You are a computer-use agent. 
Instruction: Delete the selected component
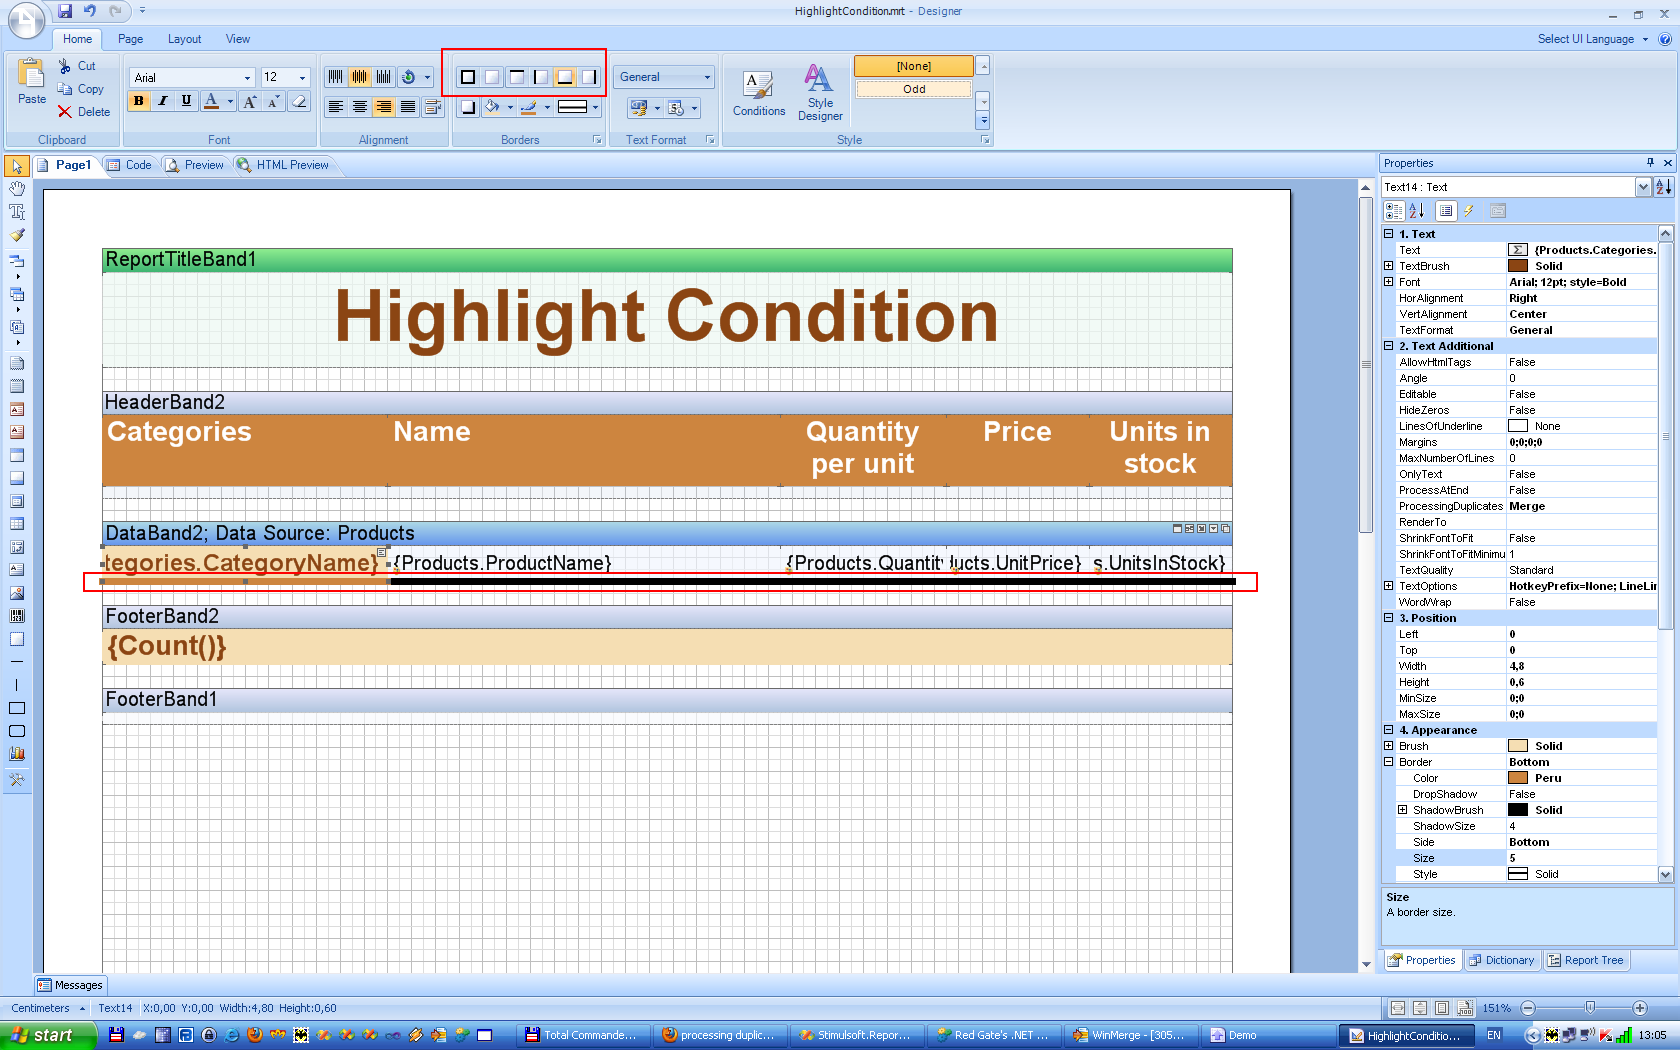pyautogui.click(x=84, y=112)
